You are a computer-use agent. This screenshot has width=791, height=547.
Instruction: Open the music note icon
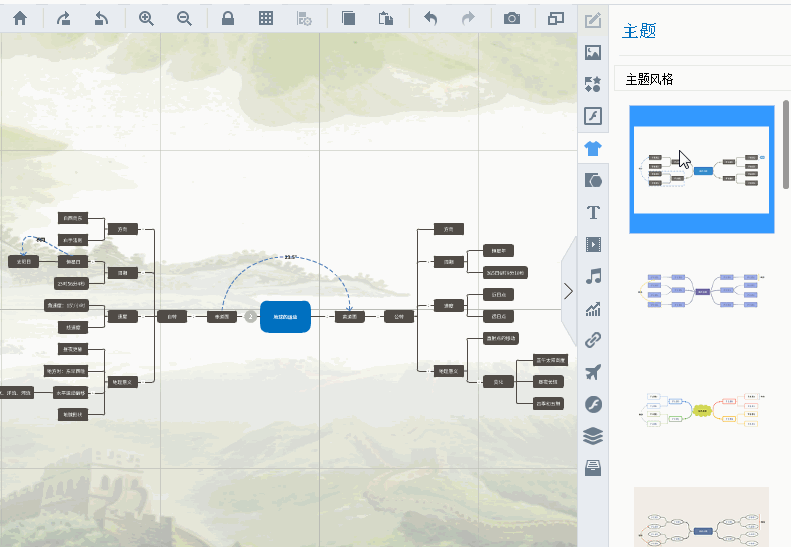pyautogui.click(x=593, y=276)
